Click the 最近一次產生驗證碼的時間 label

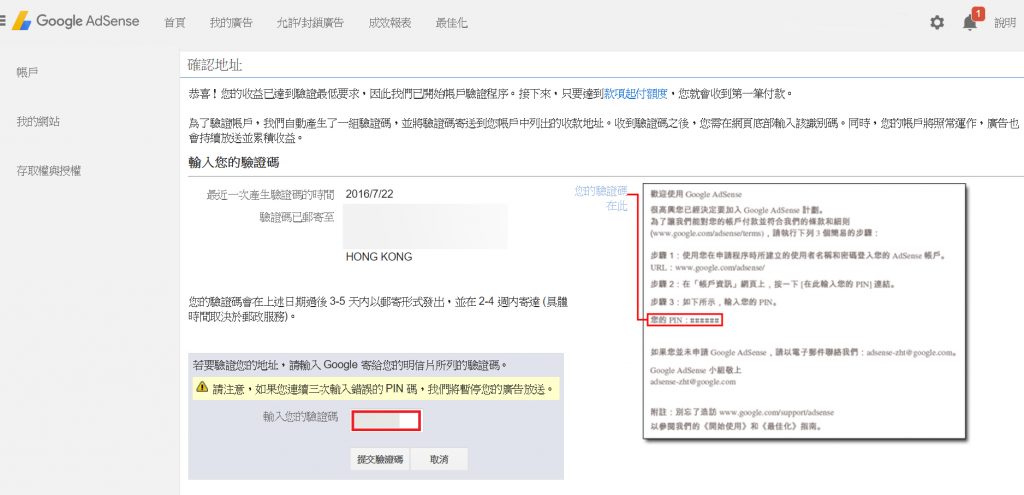coord(270,194)
